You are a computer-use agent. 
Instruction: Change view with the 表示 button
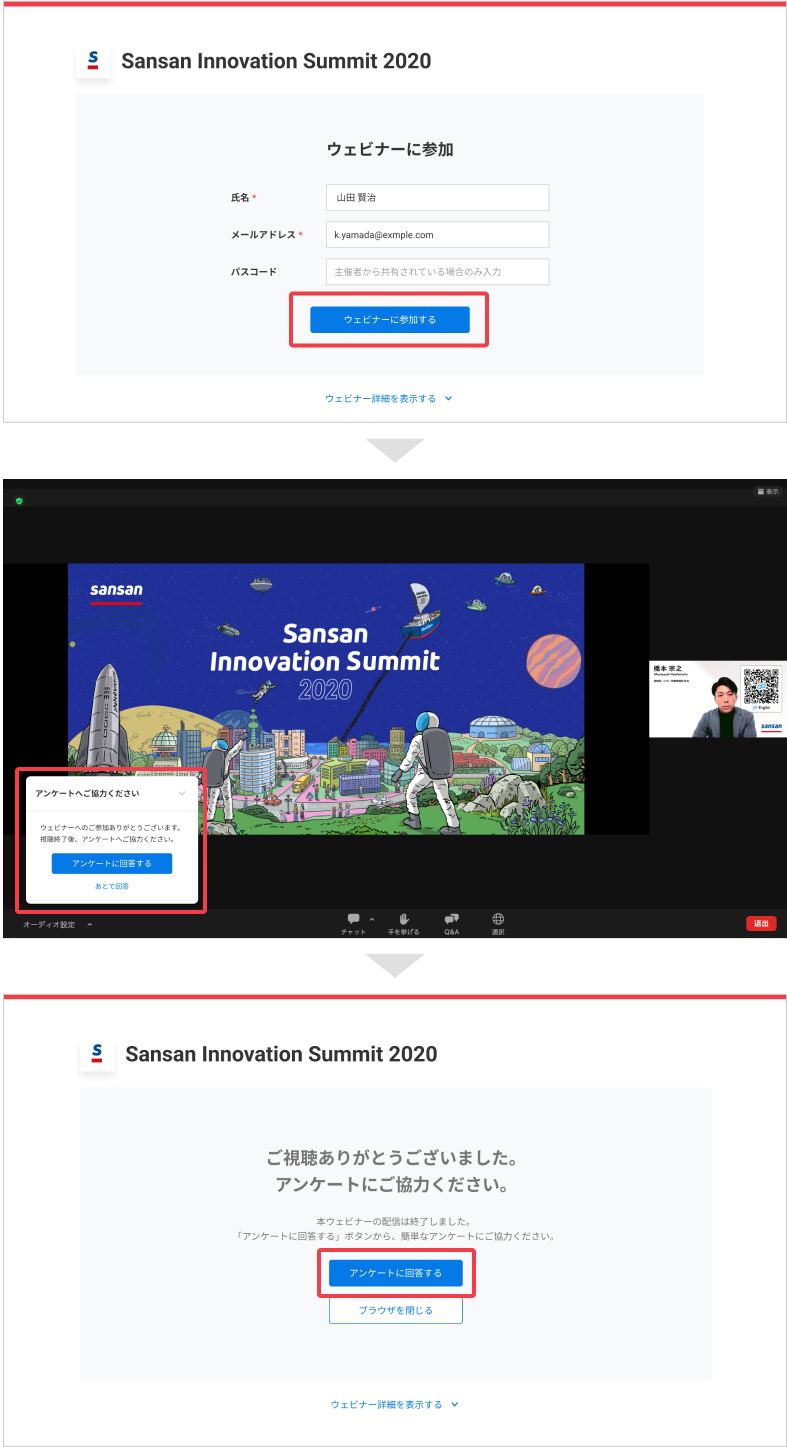pos(767,491)
